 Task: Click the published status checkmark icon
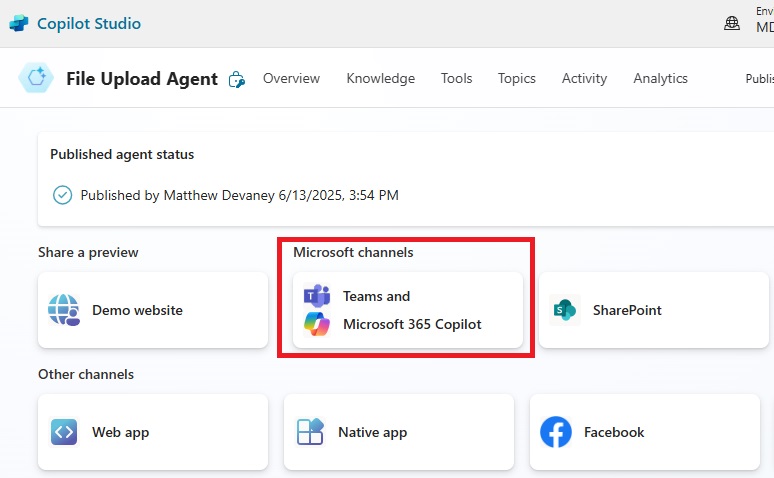pyautogui.click(x=62, y=195)
